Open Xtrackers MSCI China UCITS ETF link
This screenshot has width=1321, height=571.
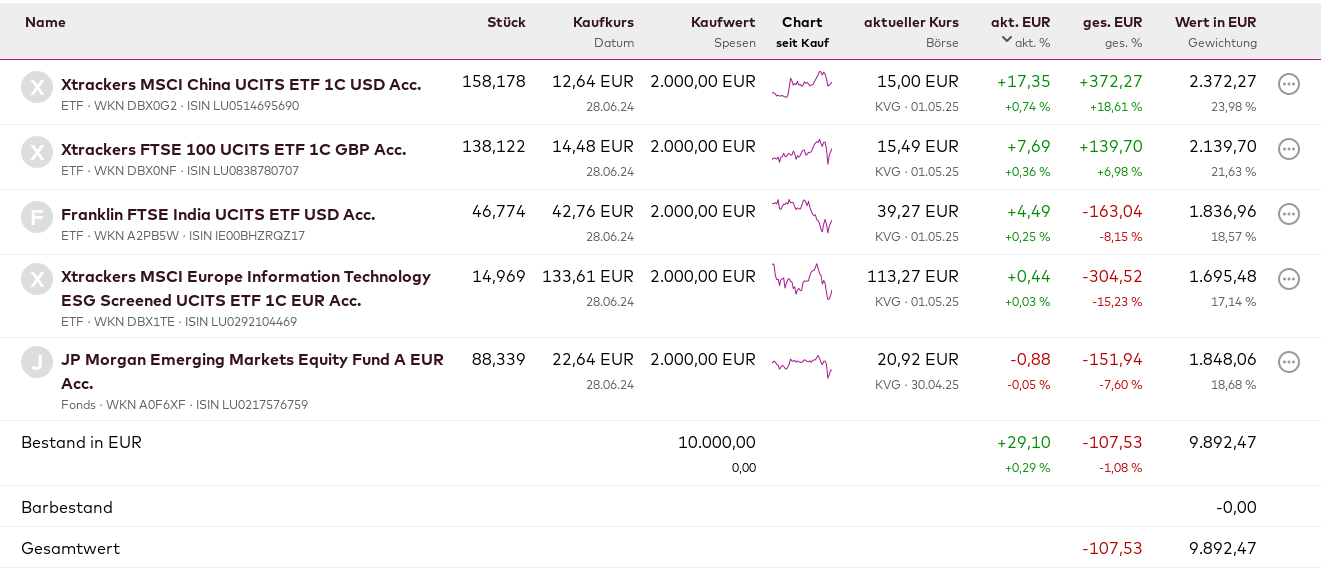click(x=241, y=84)
